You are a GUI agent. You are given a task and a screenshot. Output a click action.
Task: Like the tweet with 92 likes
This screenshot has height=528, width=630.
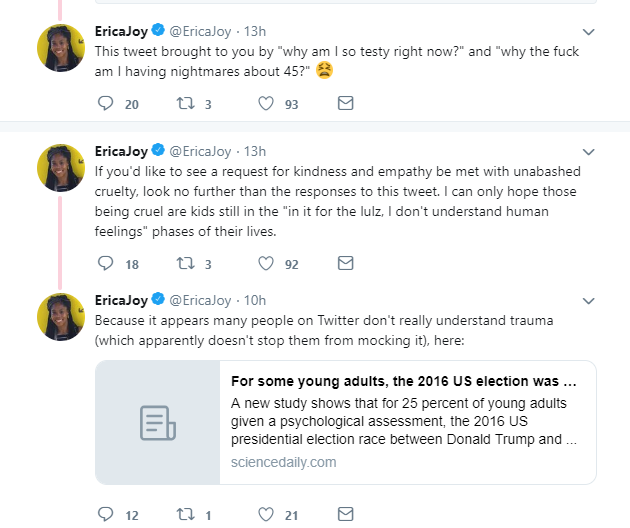(266, 263)
